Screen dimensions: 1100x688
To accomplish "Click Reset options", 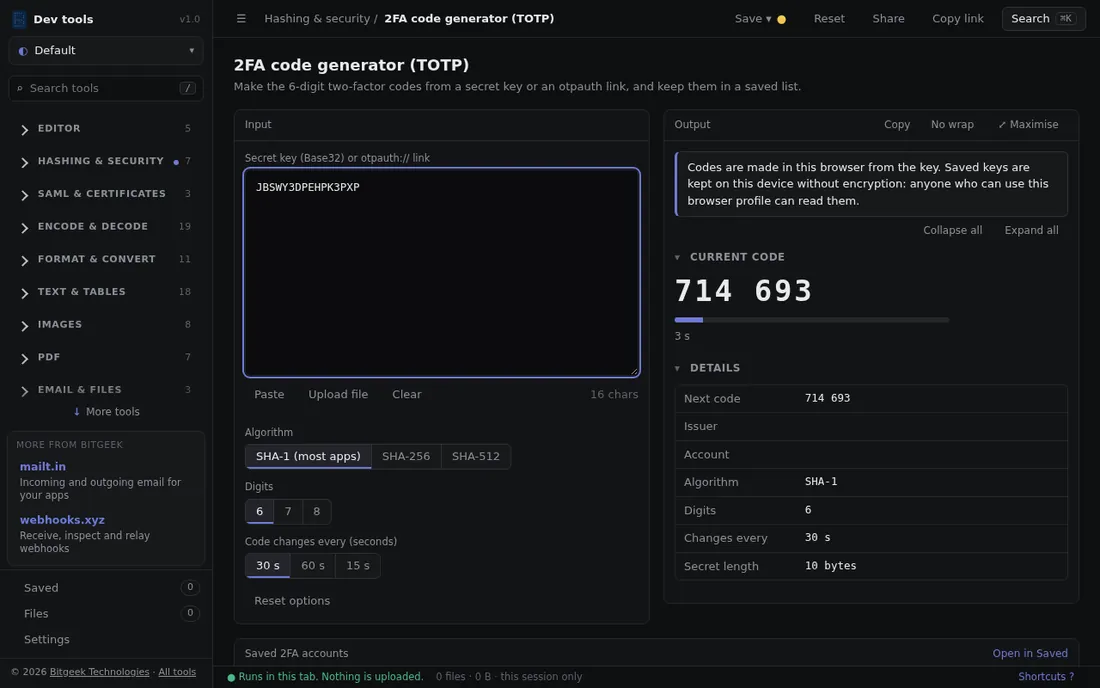I will tap(292, 601).
